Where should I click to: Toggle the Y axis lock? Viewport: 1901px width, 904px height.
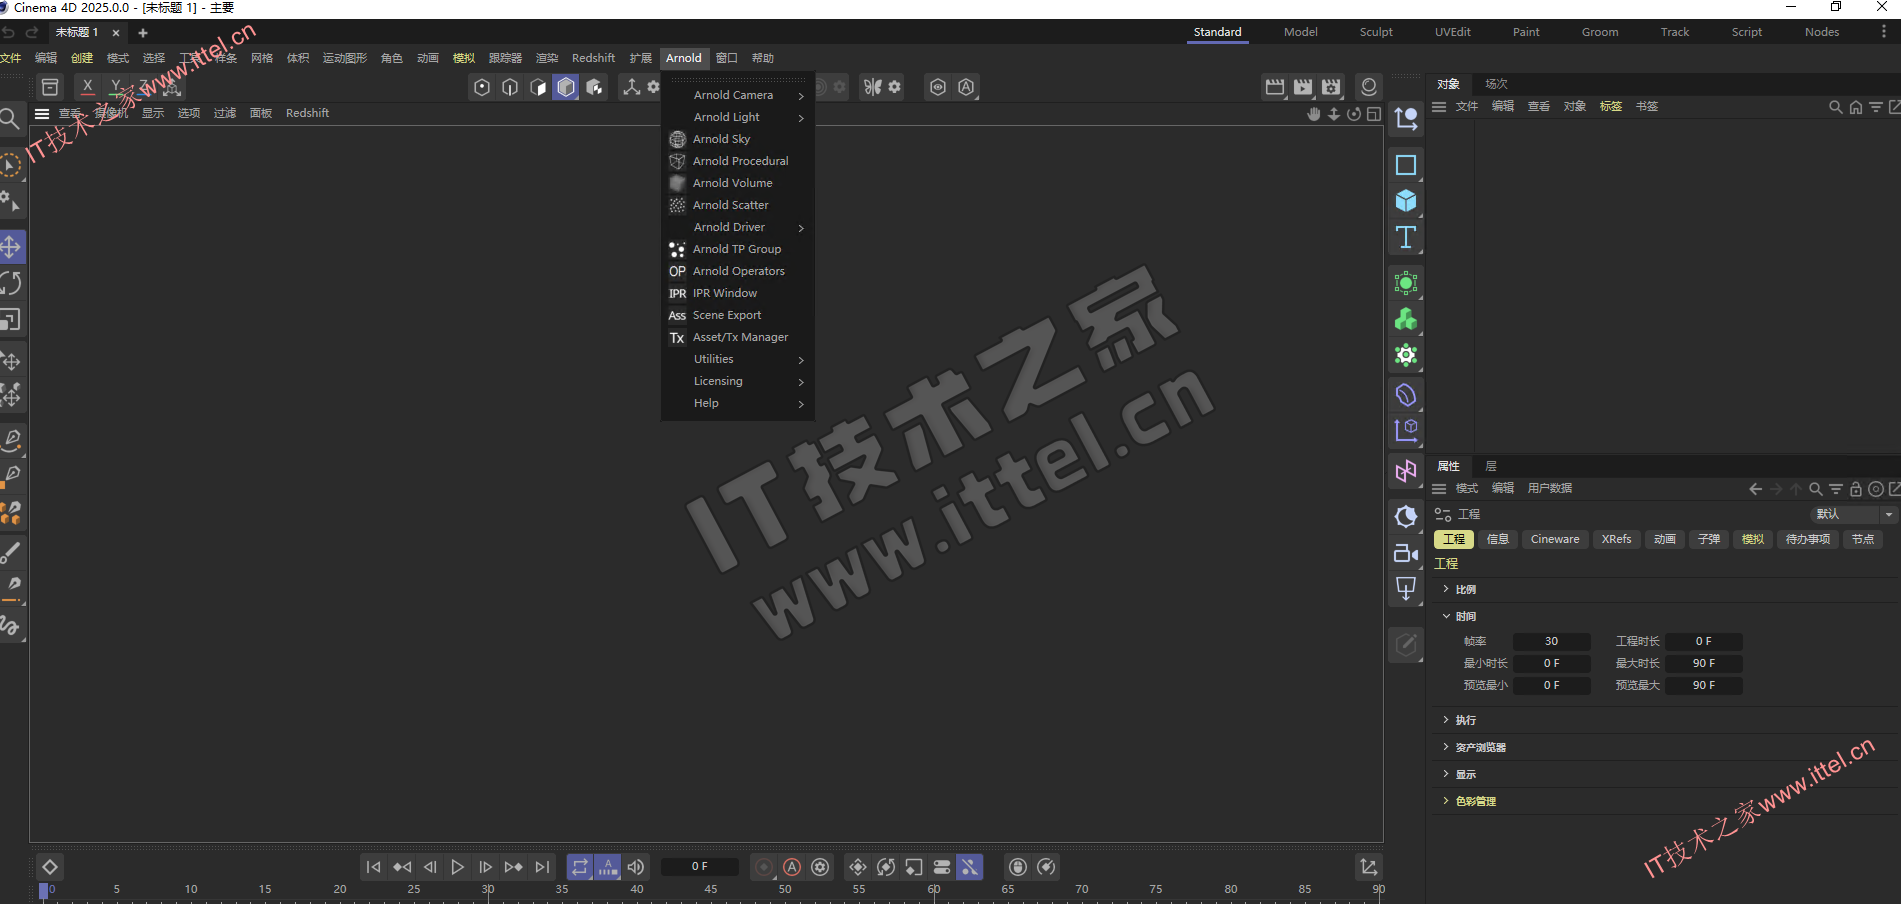[116, 86]
